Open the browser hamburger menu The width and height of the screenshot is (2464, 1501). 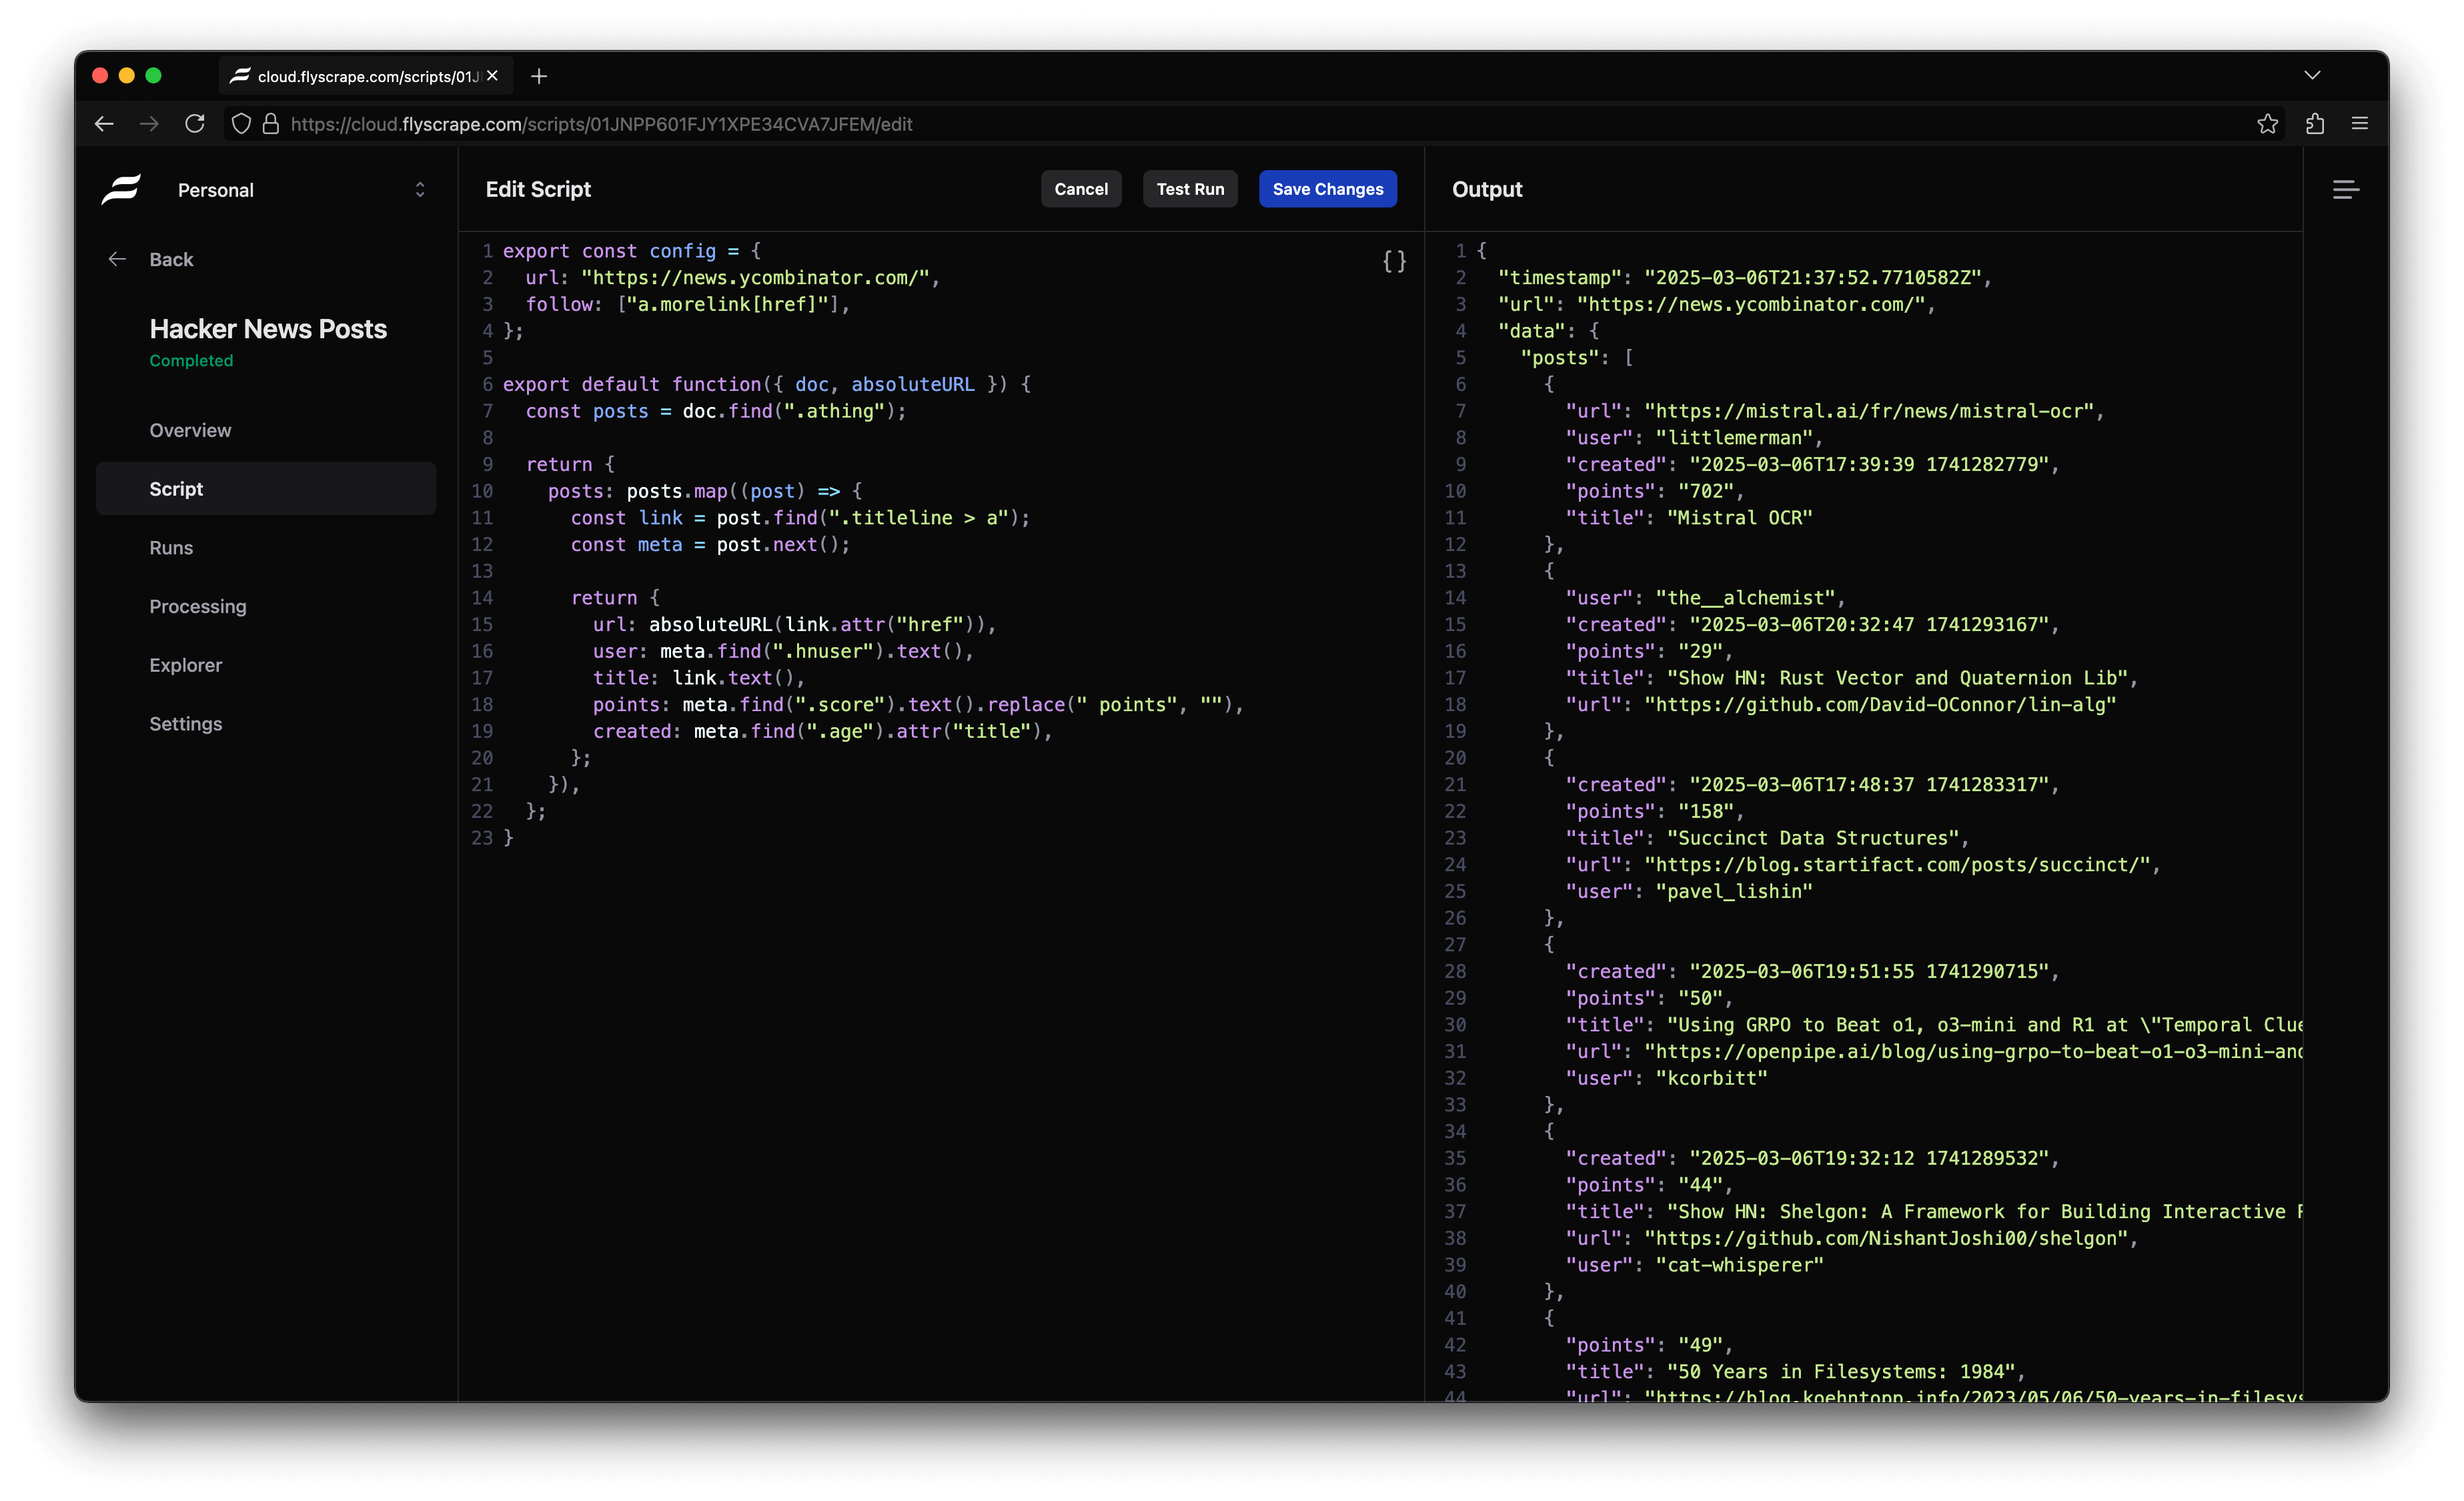pyautogui.click(x=2360, y=124)
